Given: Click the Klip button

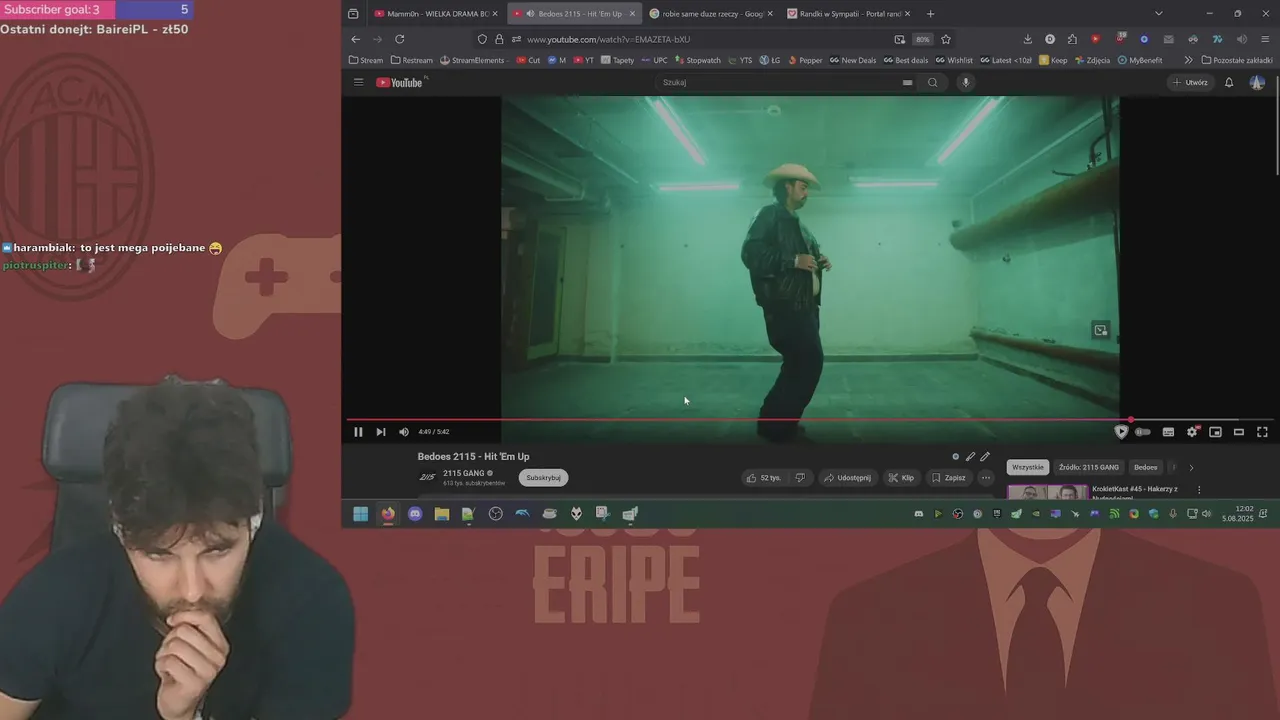Looking at the screenshot, I should click(901, 478).
